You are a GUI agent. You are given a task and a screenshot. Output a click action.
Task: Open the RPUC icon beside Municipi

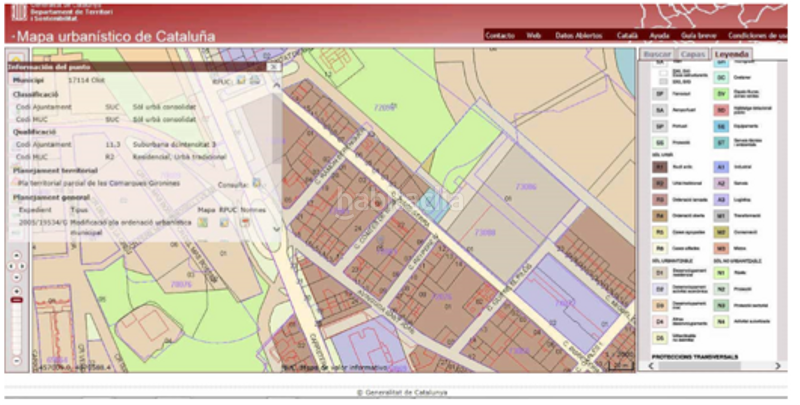coord(241,80)
